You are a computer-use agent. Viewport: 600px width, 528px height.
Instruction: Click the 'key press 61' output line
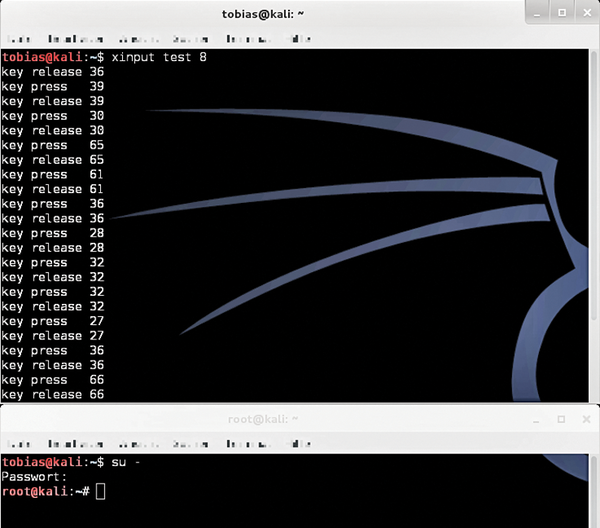coord(52,175)
